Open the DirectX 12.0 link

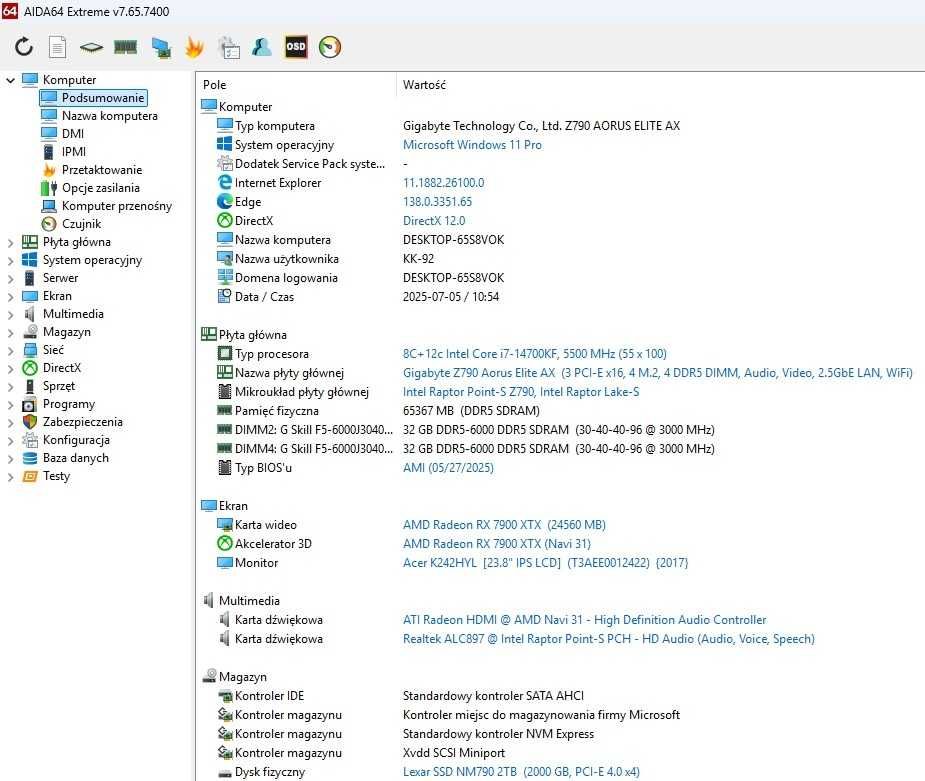[434, 221]
